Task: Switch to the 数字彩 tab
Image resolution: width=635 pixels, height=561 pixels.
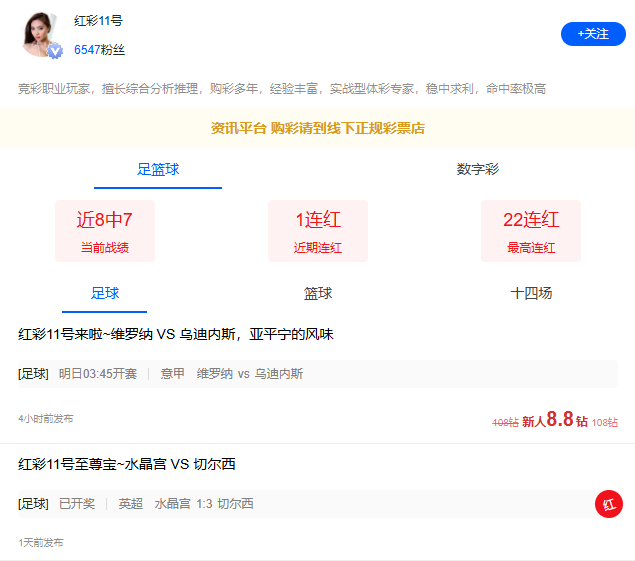Action: [477, 169]
